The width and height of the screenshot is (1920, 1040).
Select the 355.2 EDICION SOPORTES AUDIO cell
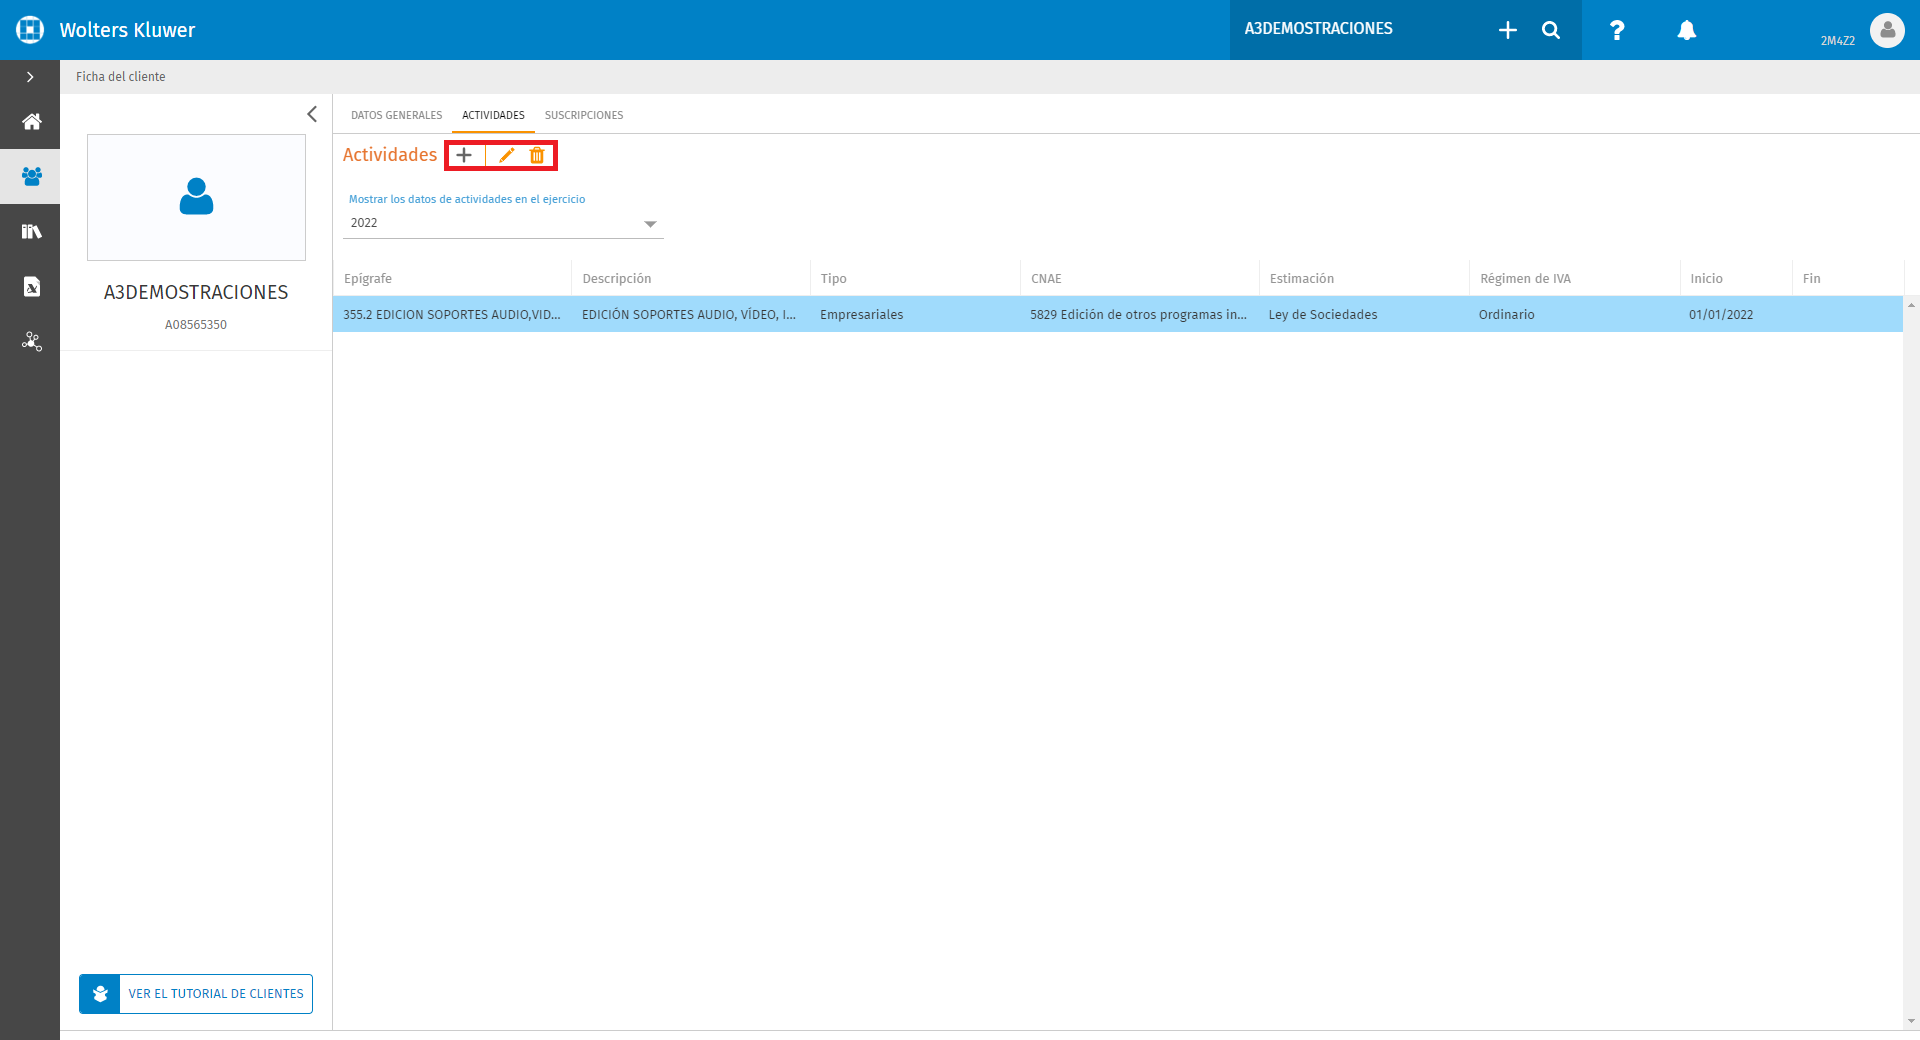[452, 314]
